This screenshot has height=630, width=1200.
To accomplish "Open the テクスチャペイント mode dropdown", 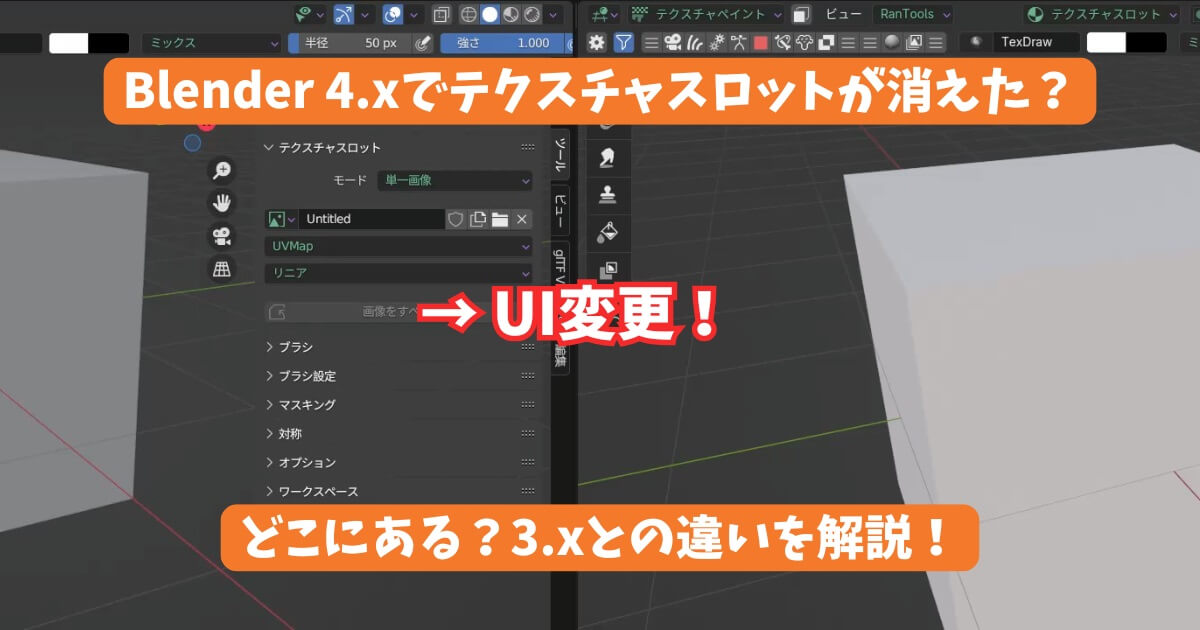I will pos(707,14).
